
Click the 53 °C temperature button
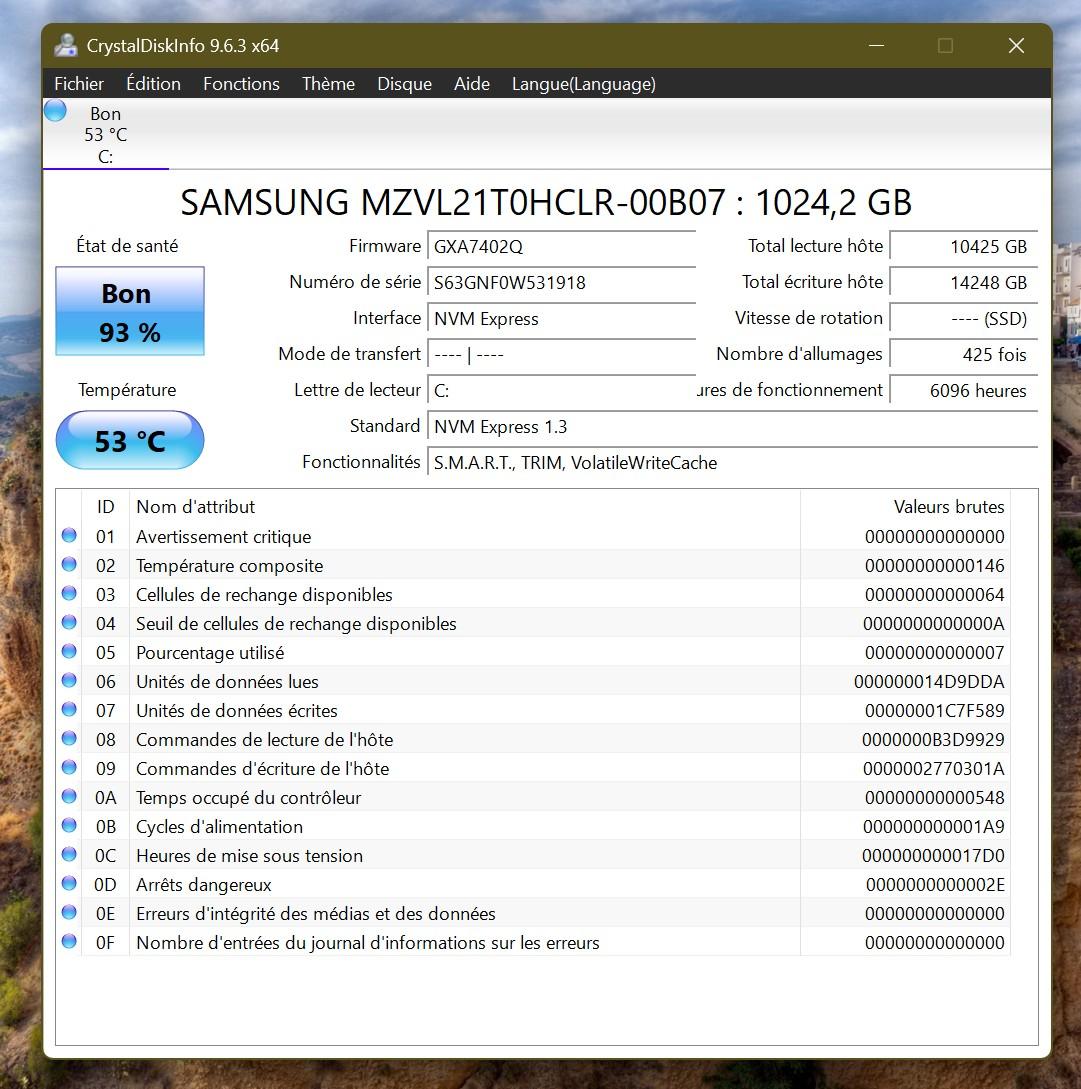(x=130, y=440)
